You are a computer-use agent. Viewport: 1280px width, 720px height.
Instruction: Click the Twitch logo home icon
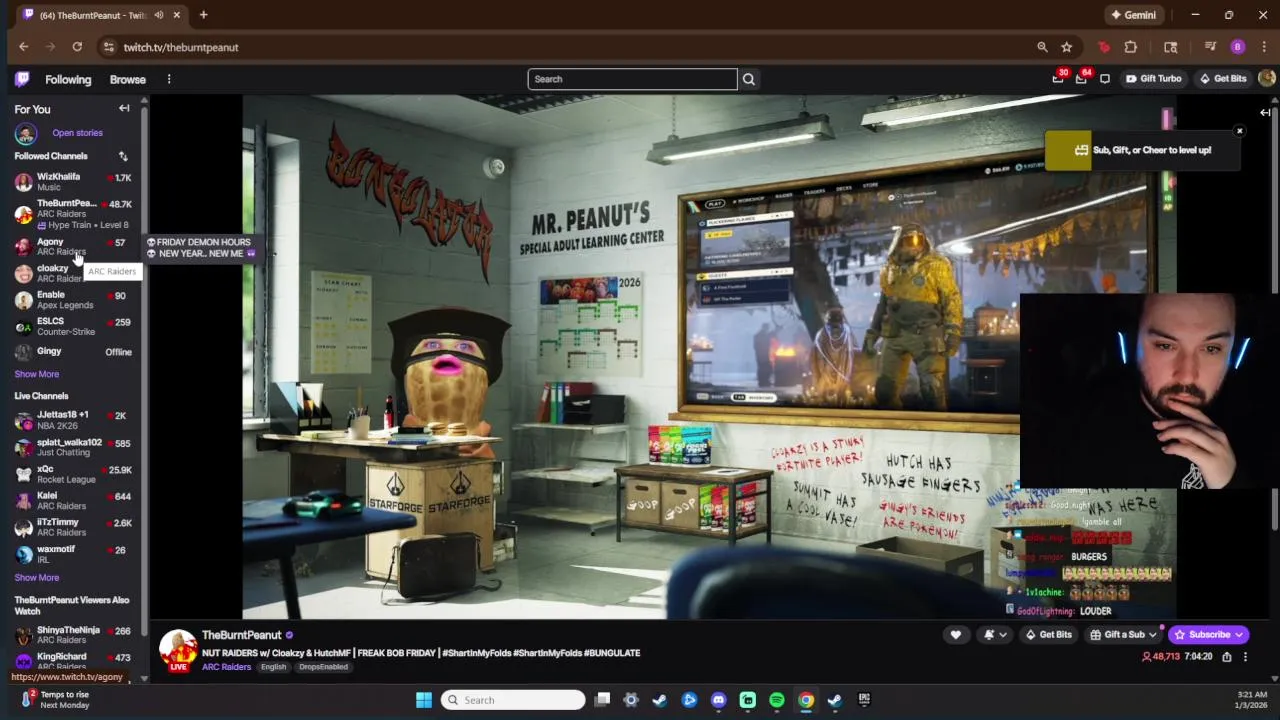[x=22, y=79]
